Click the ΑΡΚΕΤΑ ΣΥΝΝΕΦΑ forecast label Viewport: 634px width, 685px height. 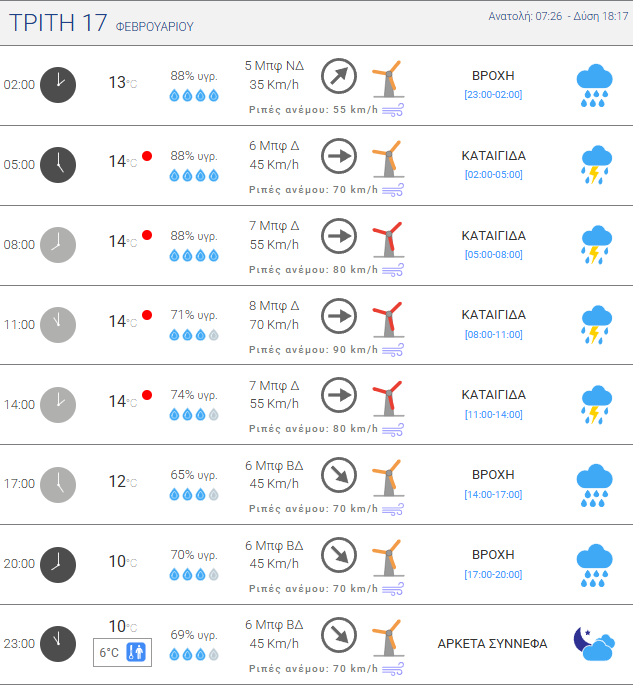pyautogui.click(x=492, y=643)
